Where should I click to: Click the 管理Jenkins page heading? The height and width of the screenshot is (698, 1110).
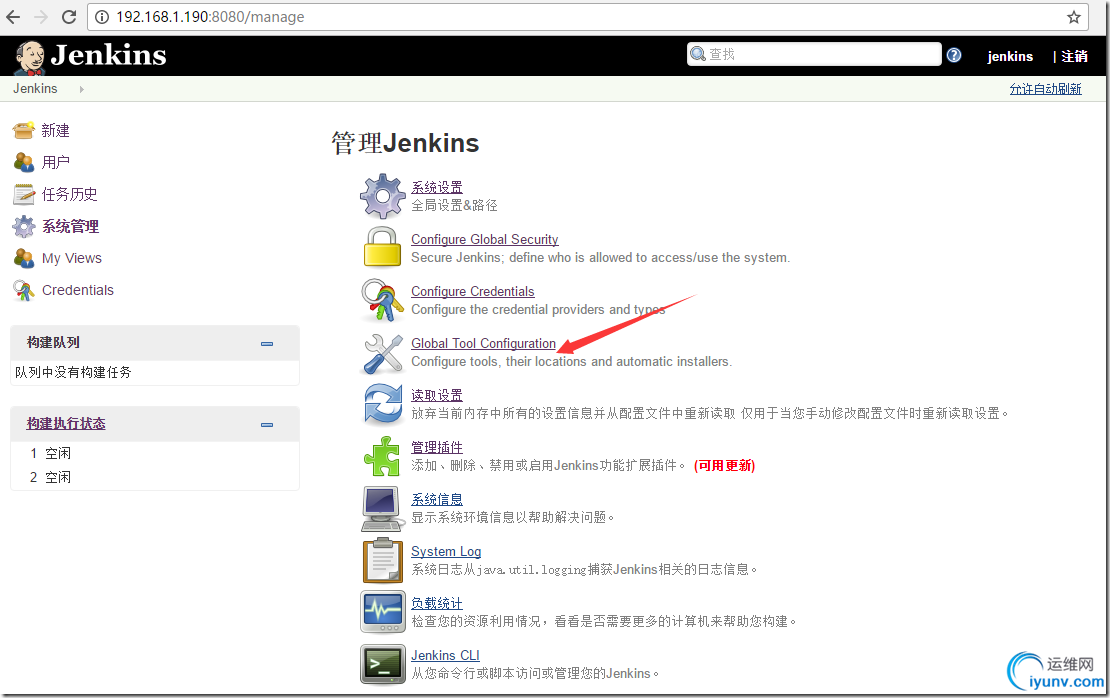click(405, 143)
